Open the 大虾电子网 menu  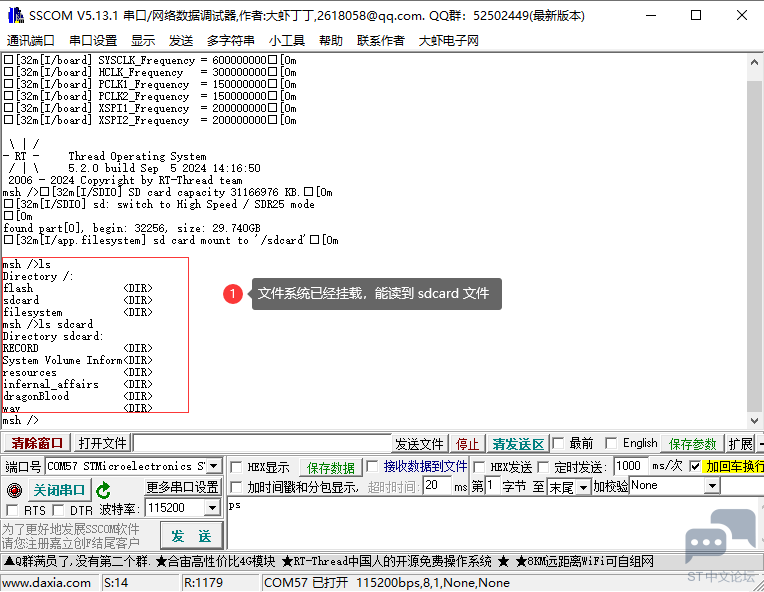449,40
